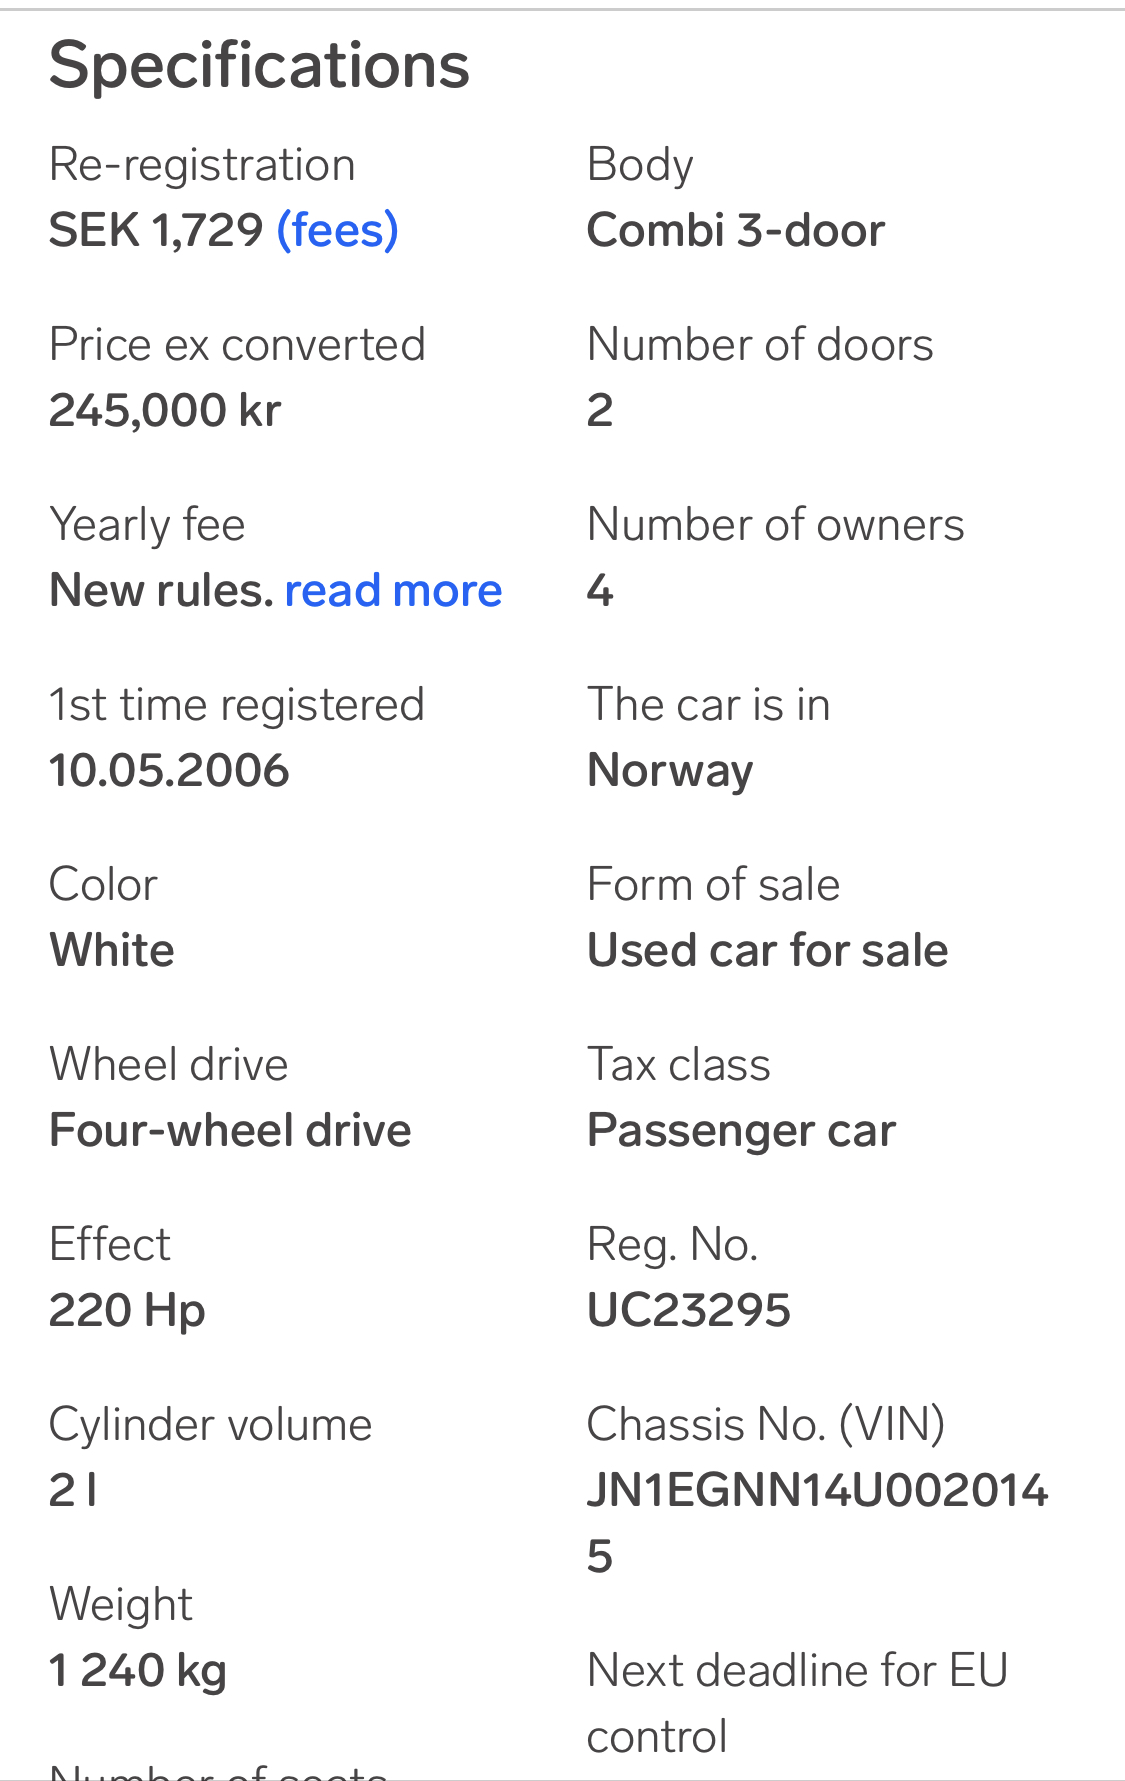The width and height of the screenshot is (1125, 1781).
Task: Select the Passenger car tax class value
Action: (x=741, y=1131)
